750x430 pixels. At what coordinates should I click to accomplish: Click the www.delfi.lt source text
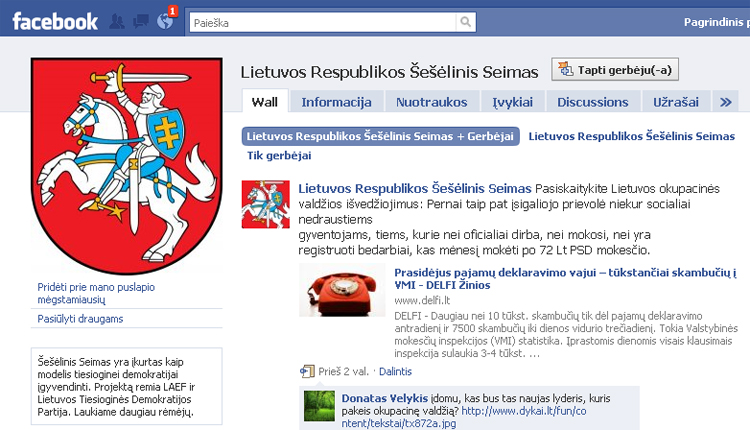click(422, 300)
